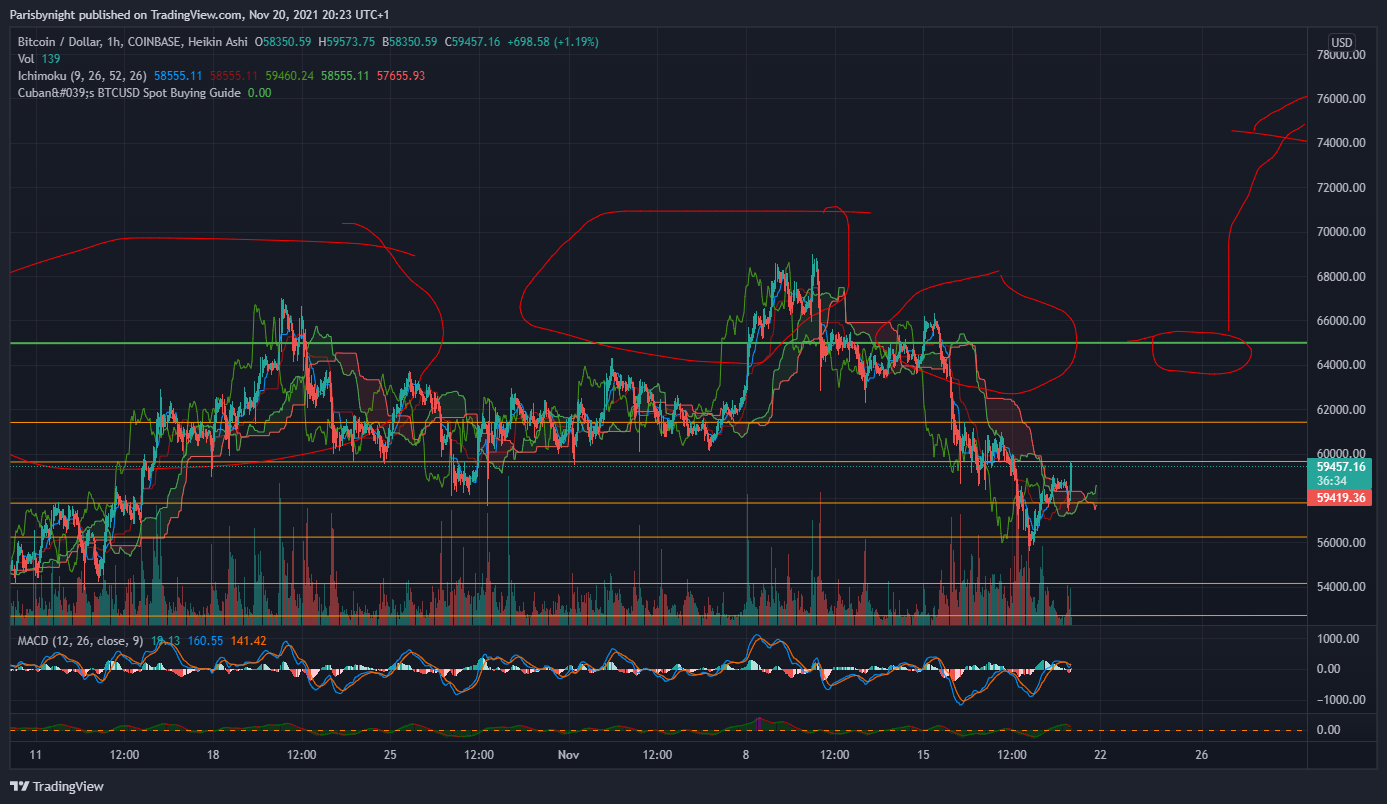The height and width of the screenshot is (804, 1387).
Task: Click the 22 date label on time axis
Action: pyautogui.click(x=1100, y=755)
